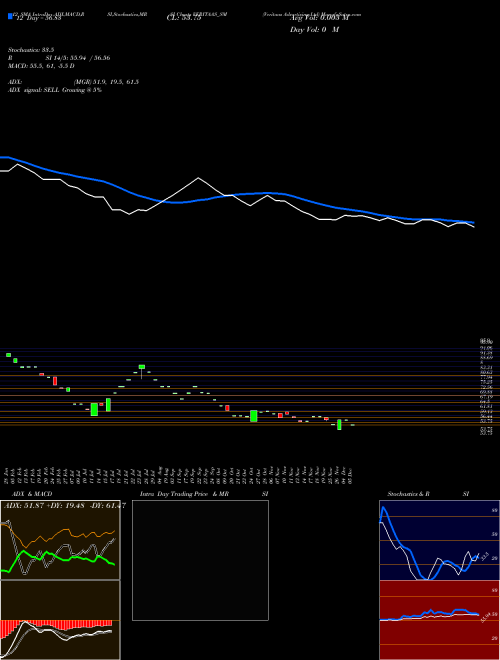Image resolution: width=500 pixels, height=660 pixels.
Task: Click the peak of the white price line
Action: tap(198, 178)
